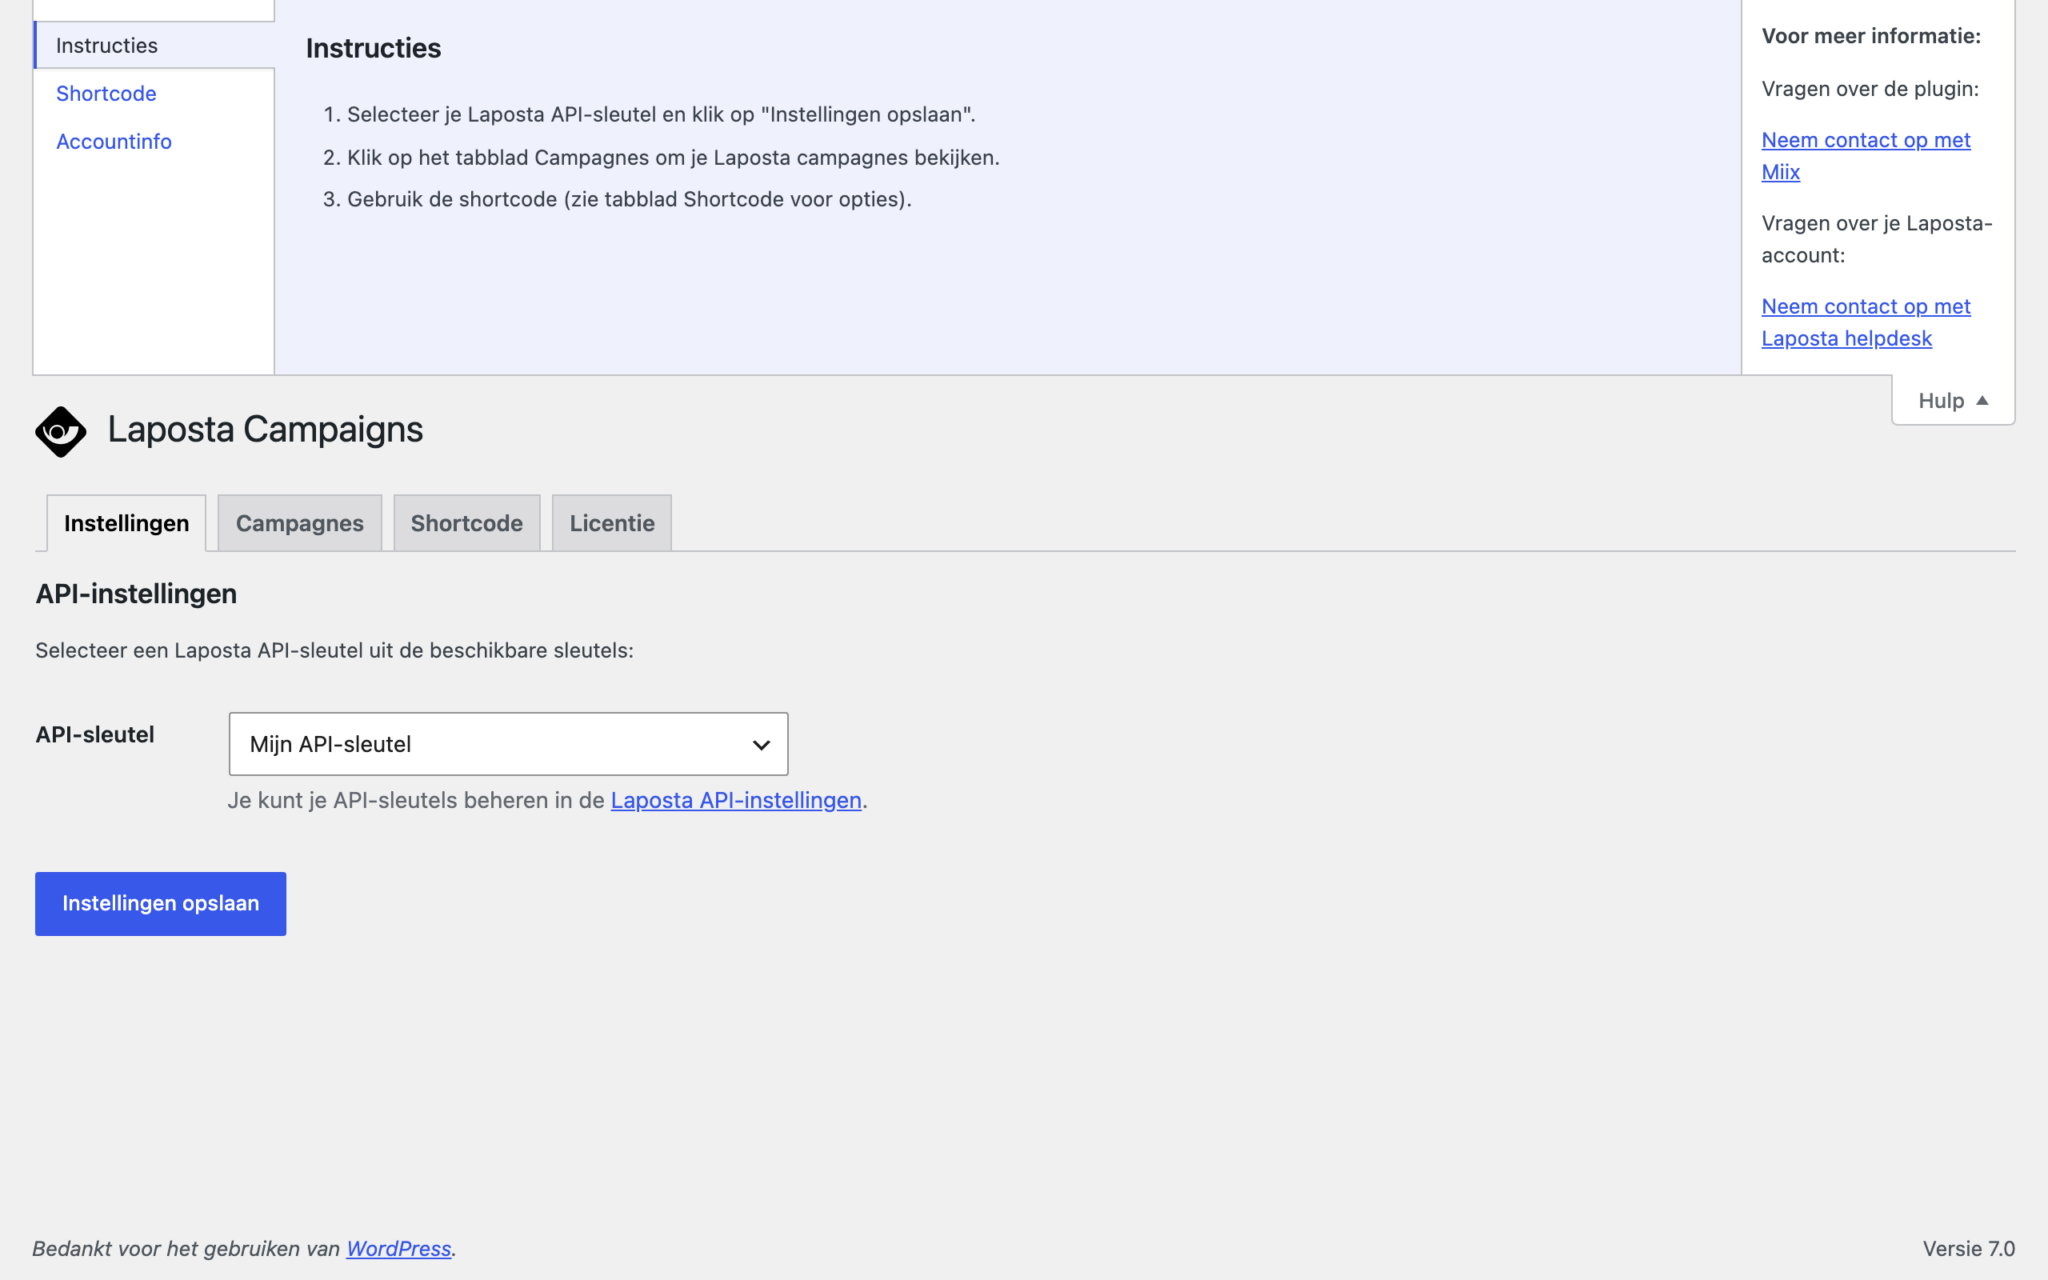Switch to the Campagnes tab
Screen dimensions: 2048x1280
point(300,523)
